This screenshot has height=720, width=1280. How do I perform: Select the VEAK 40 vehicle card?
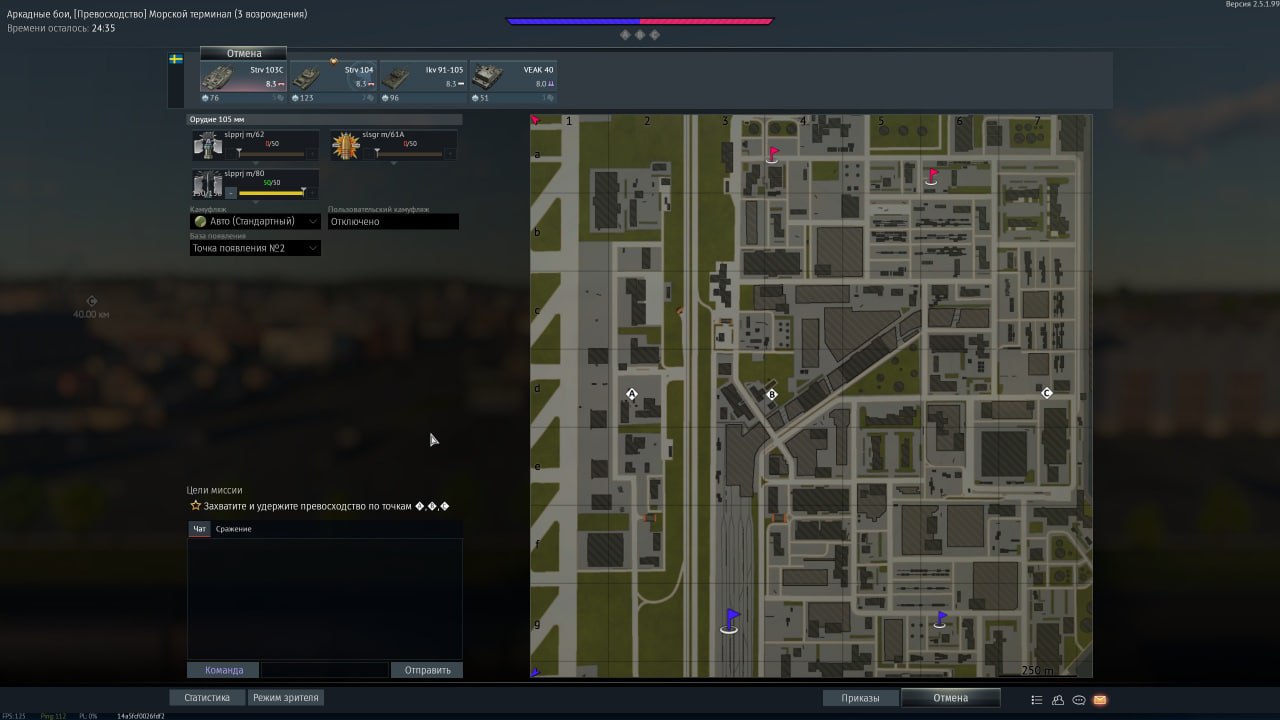click(x=513, y=77)
